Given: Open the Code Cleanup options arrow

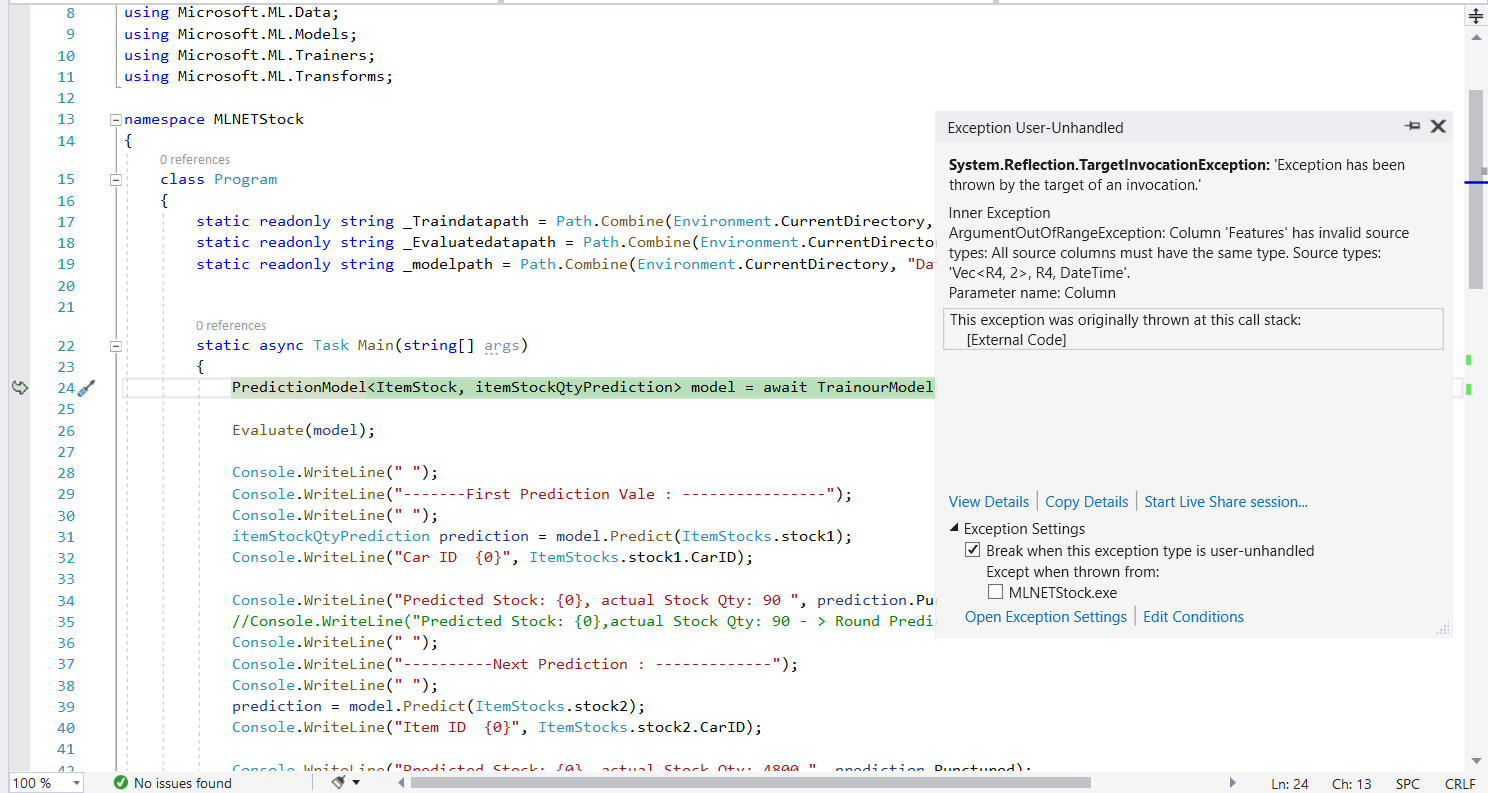Looking at the screenshot, I should [357, 782].
